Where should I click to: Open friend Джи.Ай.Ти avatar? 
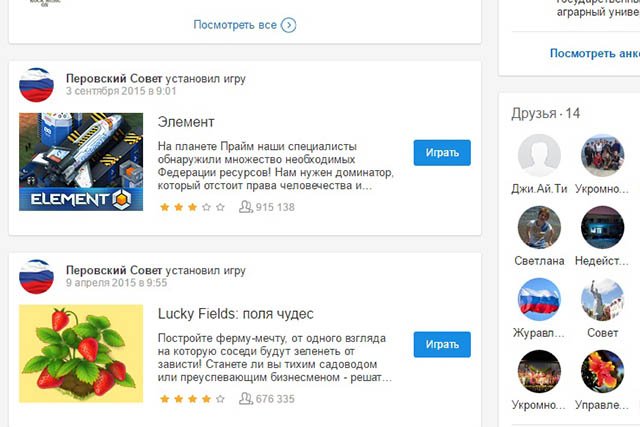point(539,155)
